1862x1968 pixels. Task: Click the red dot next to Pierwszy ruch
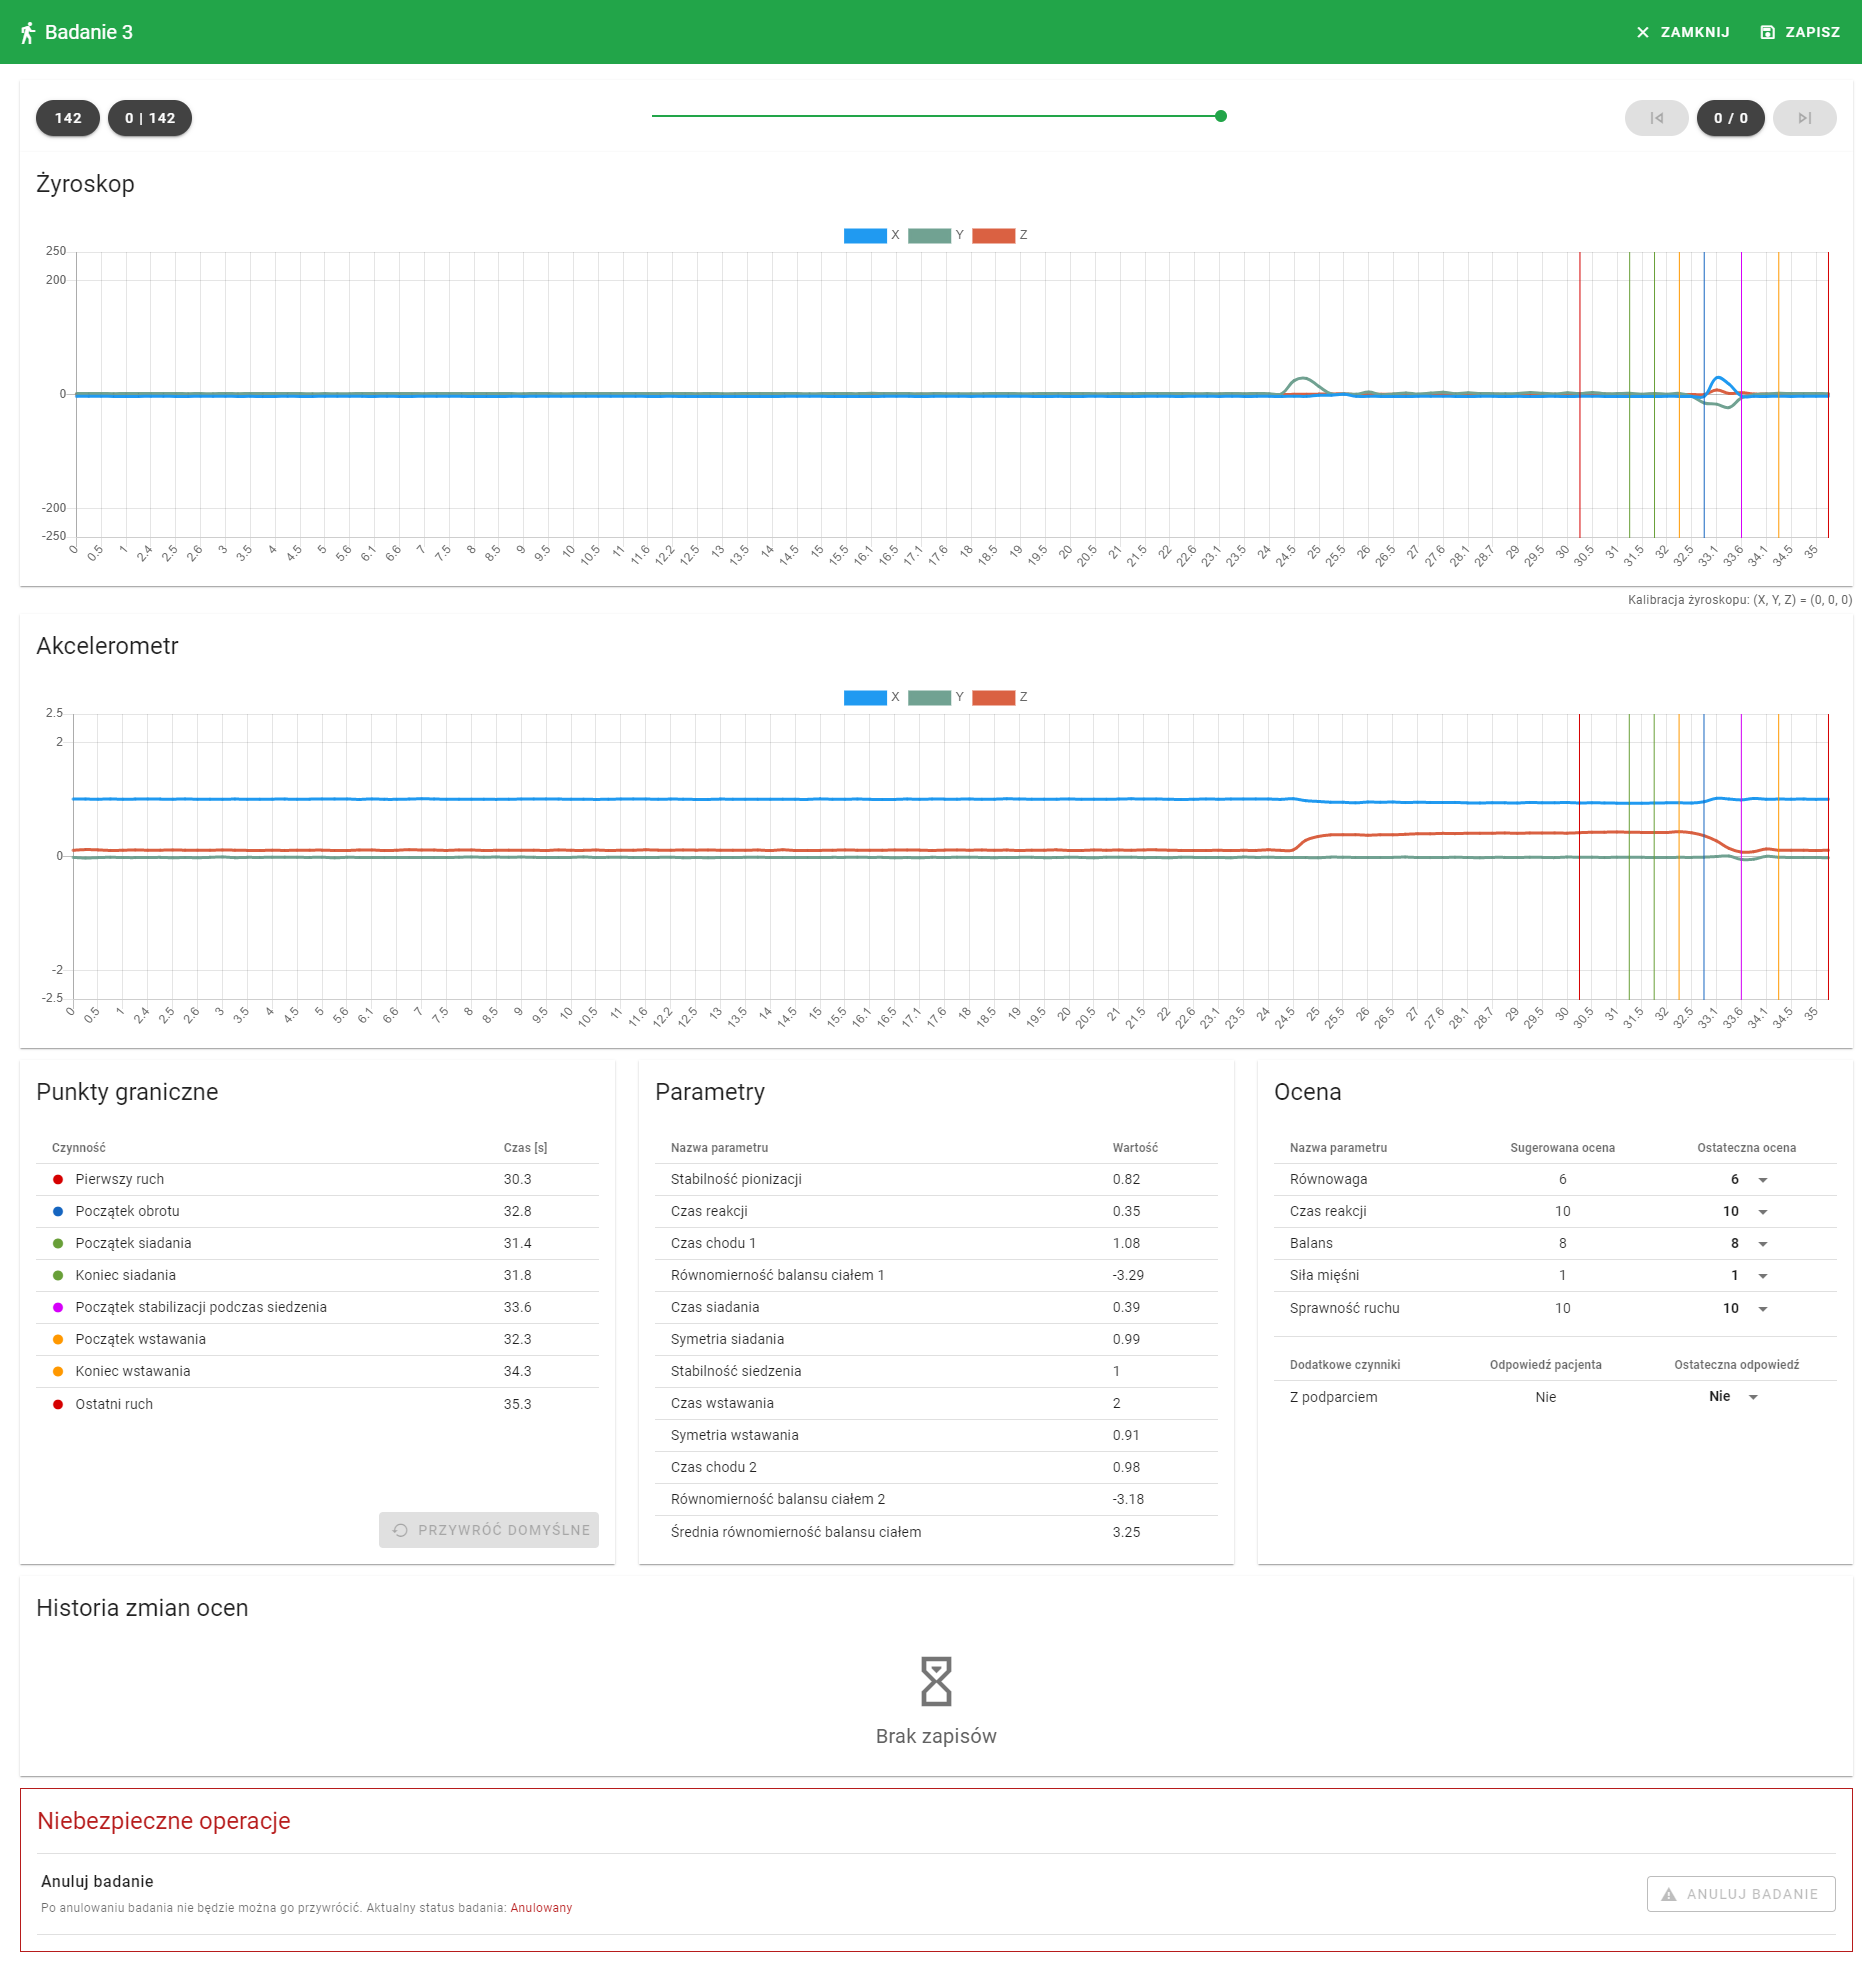(58, 1180)
